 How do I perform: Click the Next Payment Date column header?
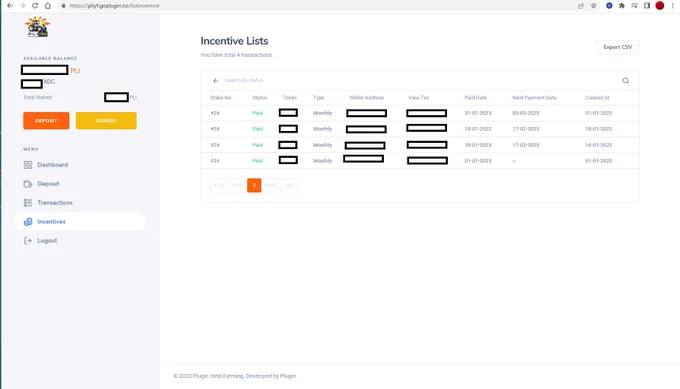point(534,98)
